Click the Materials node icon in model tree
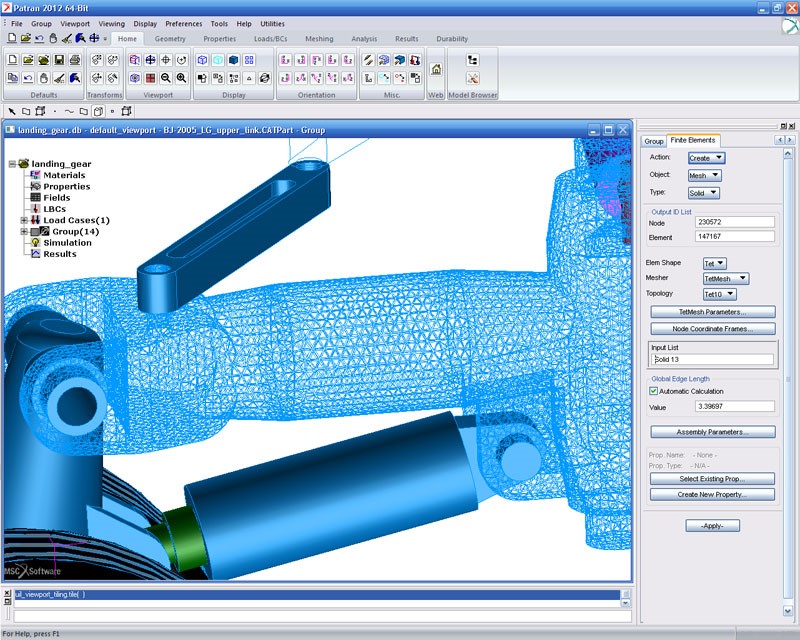The width and height of the screenshot is (800, 640). pos(35,175)
